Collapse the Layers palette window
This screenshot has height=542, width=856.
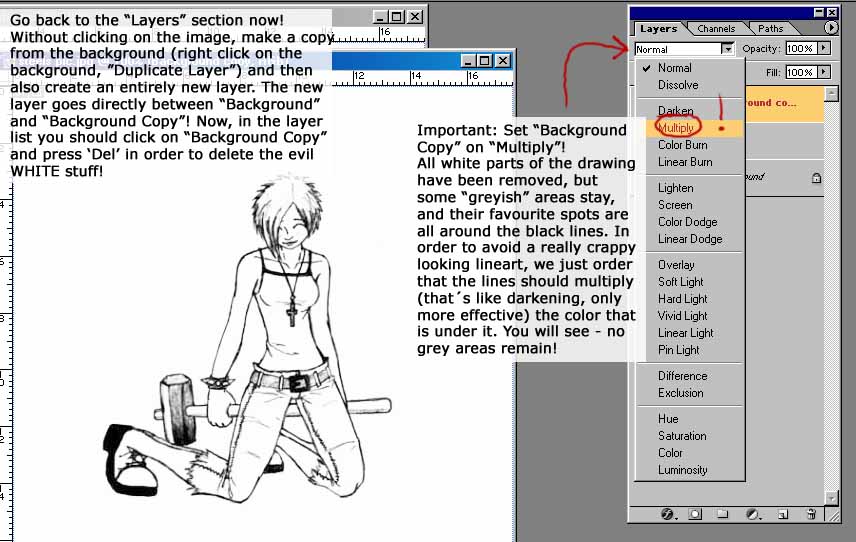[x=819, y=12]
